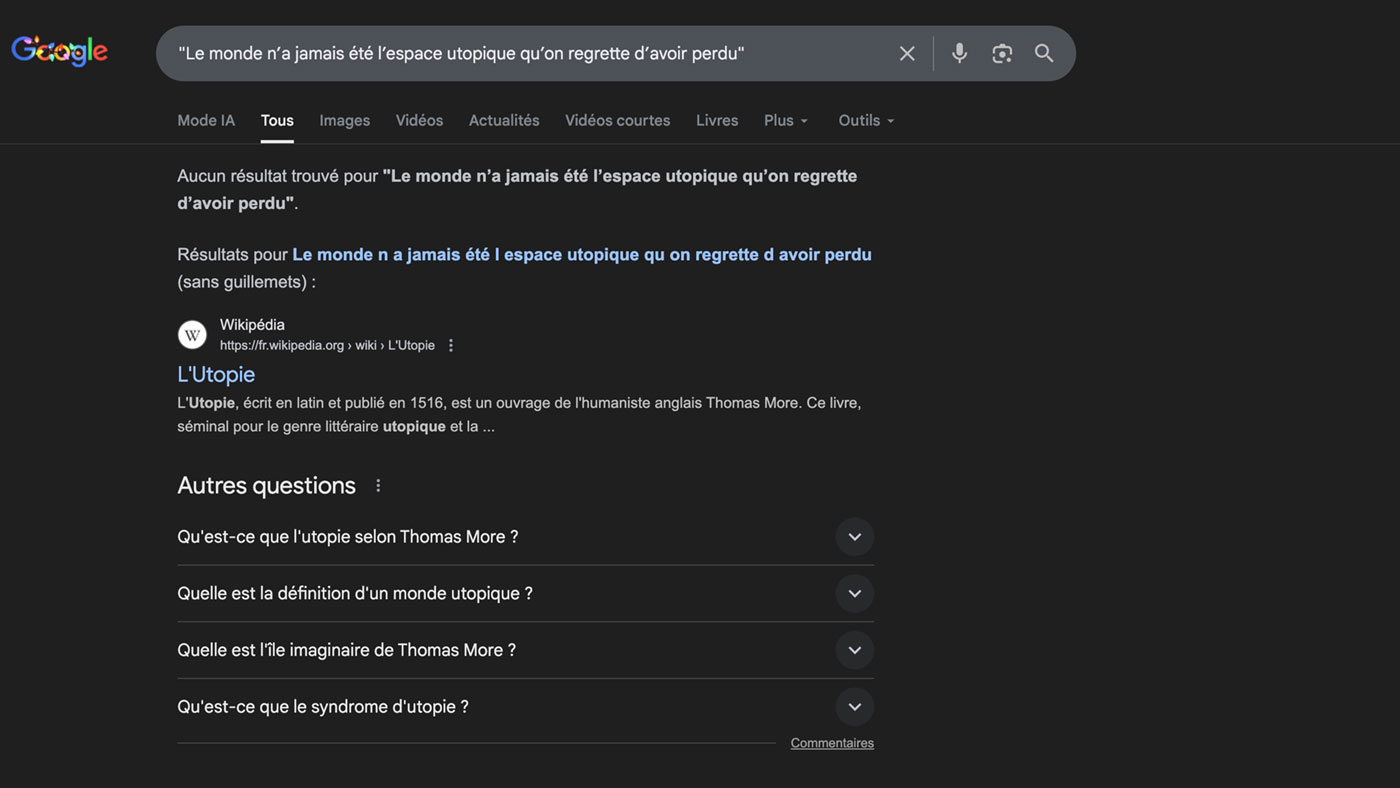Start voice search with microphone icon
Viewport: 1400px width, 788px height.
pyautogui.click(x=959, y=54)
